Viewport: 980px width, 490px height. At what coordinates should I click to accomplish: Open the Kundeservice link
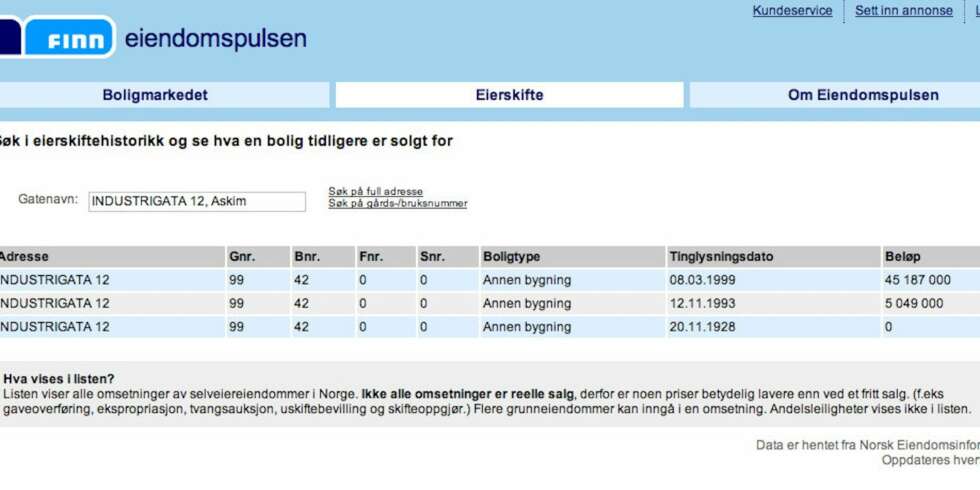coord(792,11)
